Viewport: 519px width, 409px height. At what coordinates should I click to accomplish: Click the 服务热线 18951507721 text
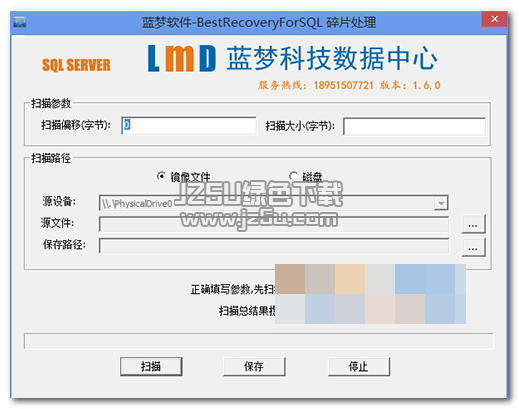tap(316, 85)
